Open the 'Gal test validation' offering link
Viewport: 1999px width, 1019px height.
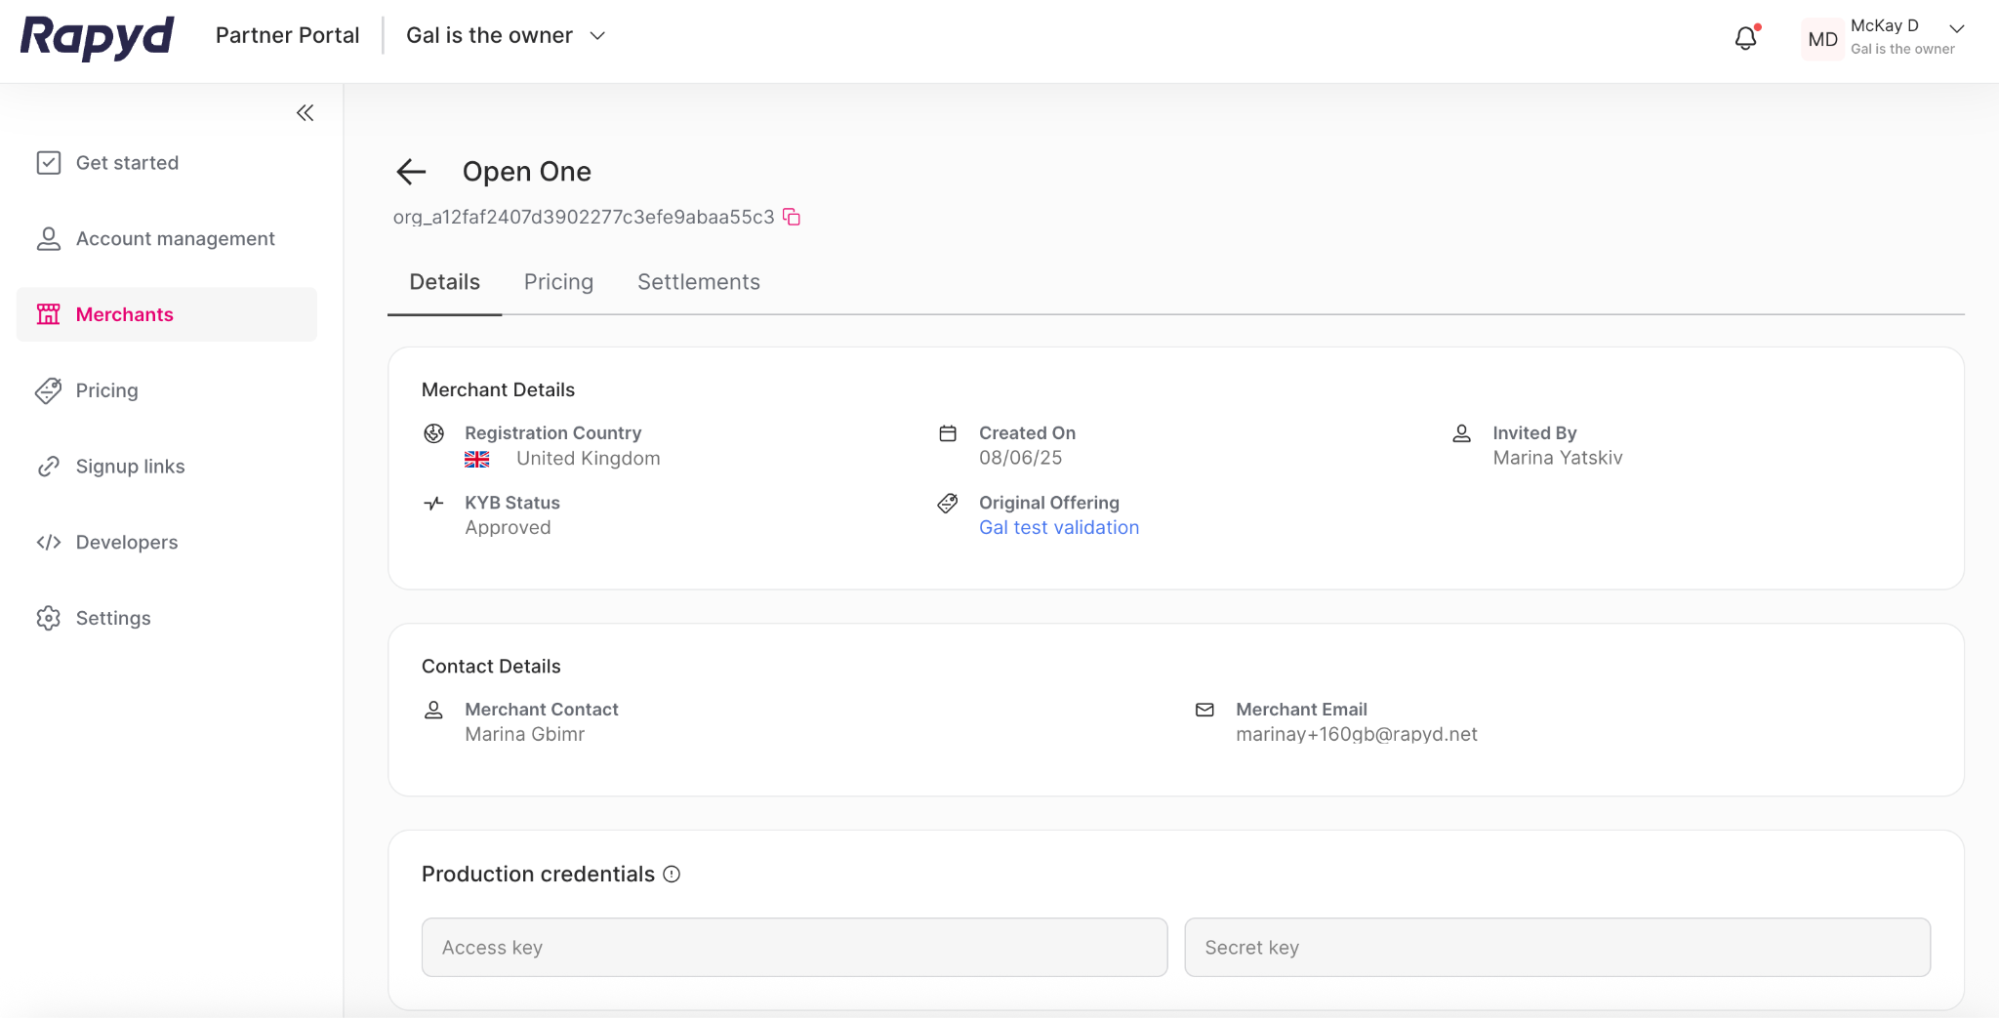(x=1058, y=527)
